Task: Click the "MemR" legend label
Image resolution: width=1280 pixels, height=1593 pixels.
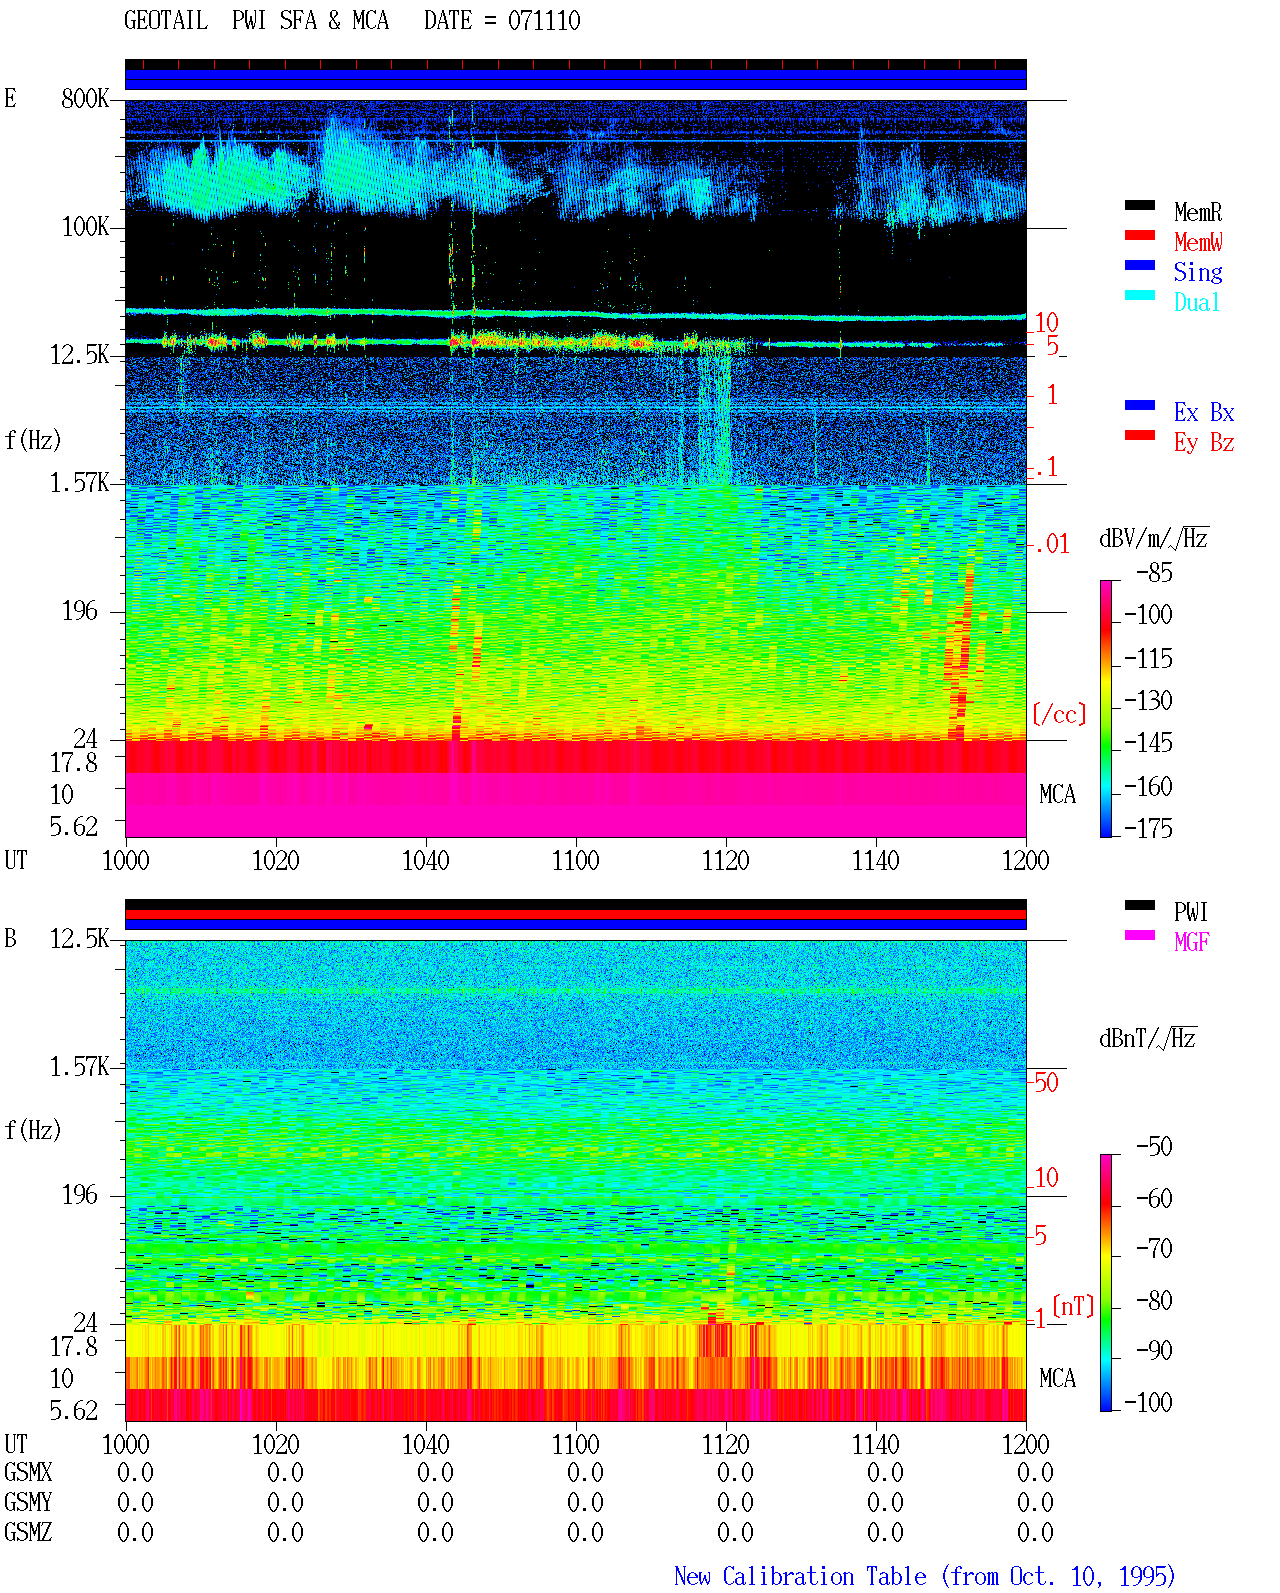Action: (1198, 212)
